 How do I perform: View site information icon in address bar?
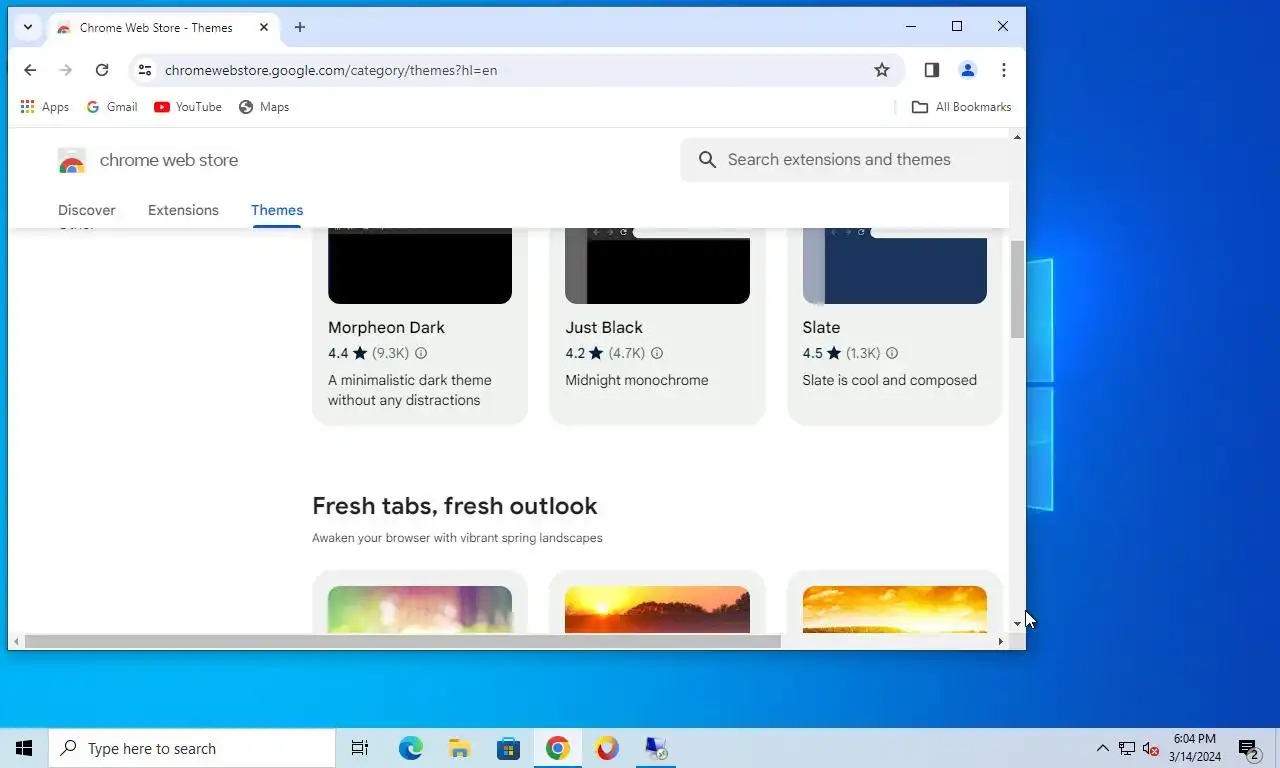point(145,70)
